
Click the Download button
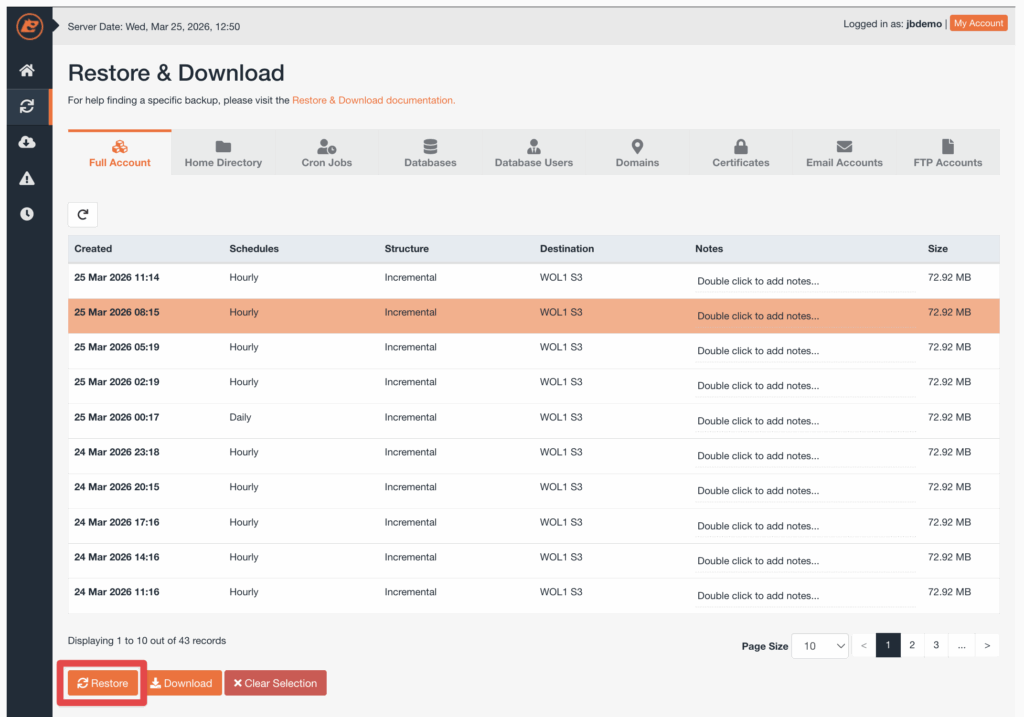click(x=181, y=683)
